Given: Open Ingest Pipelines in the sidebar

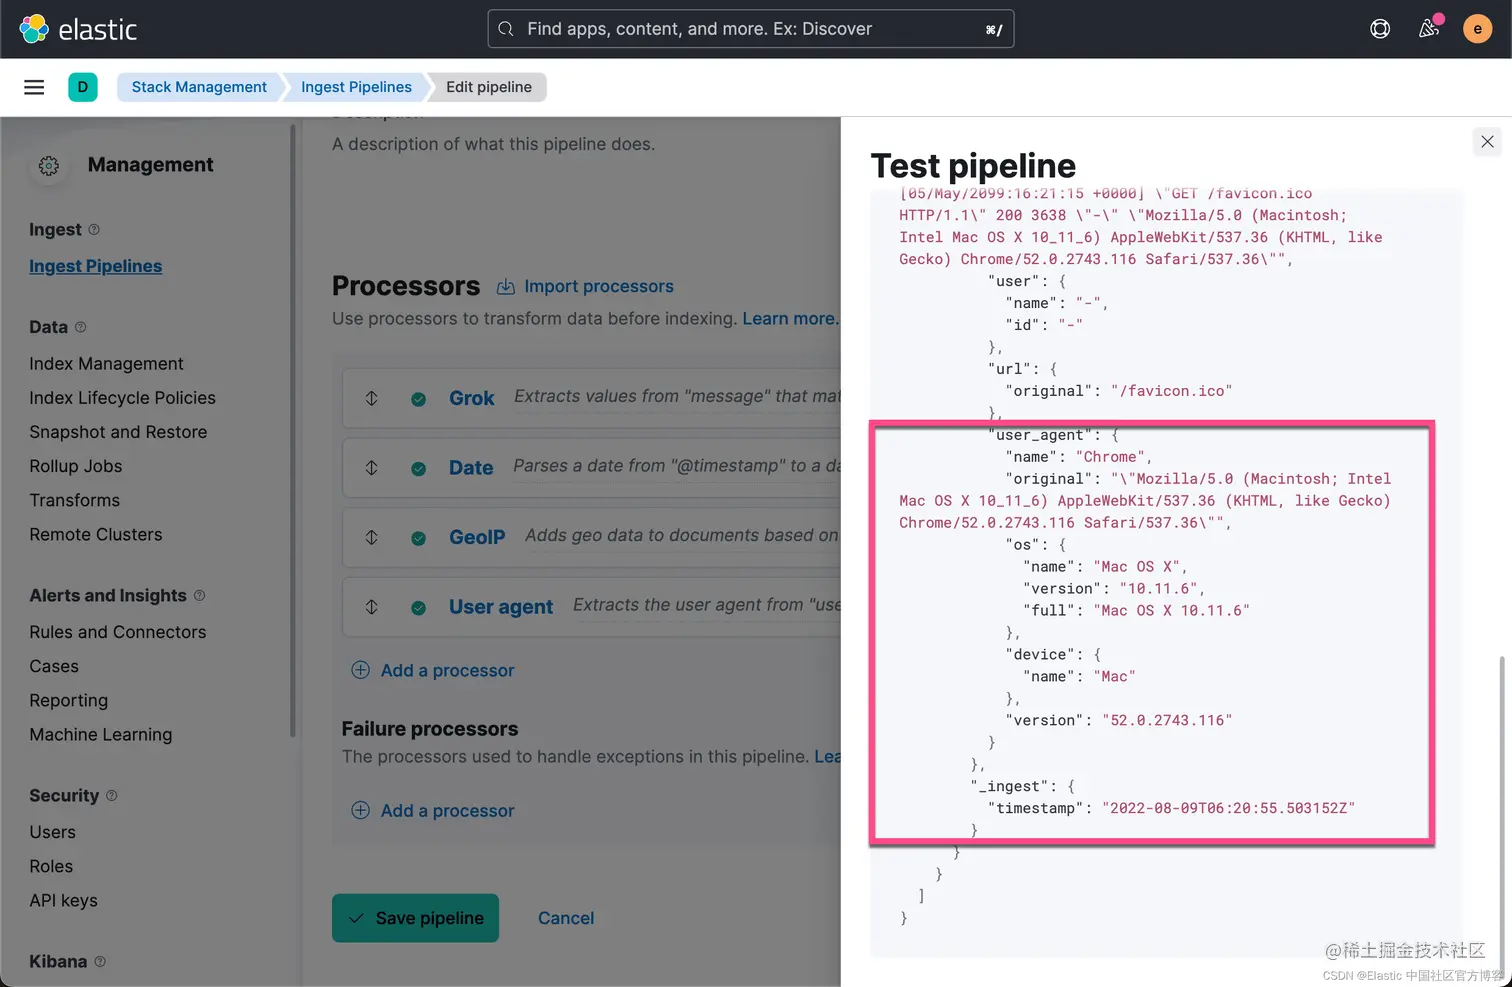Looking at the screenshot, I should 96,266.
